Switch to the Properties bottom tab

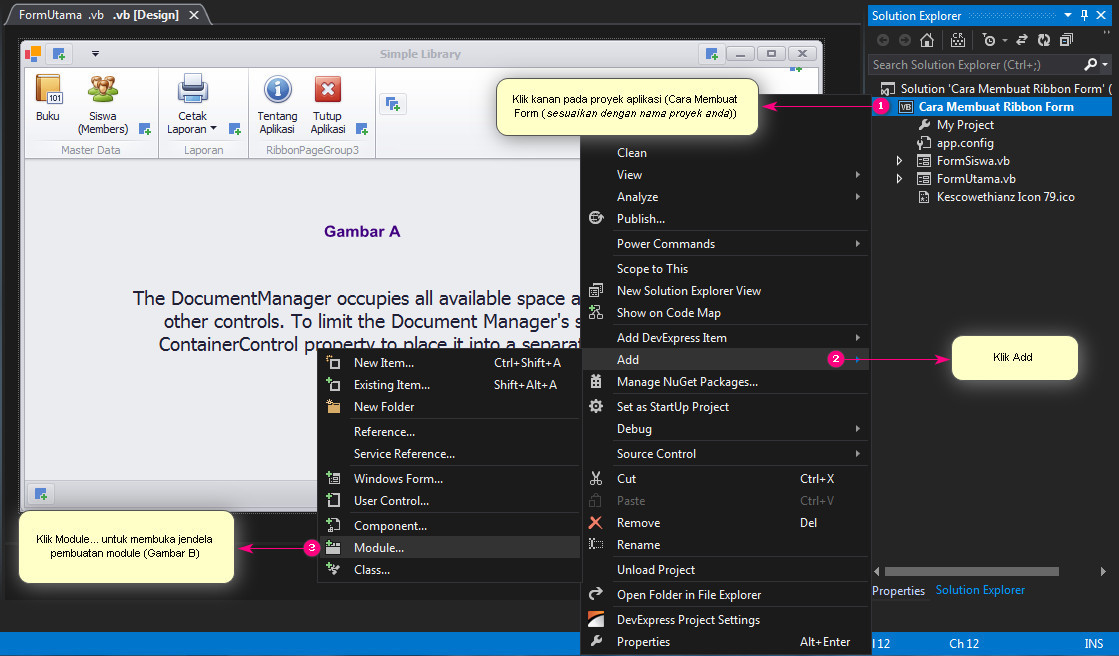coord(898,590)
